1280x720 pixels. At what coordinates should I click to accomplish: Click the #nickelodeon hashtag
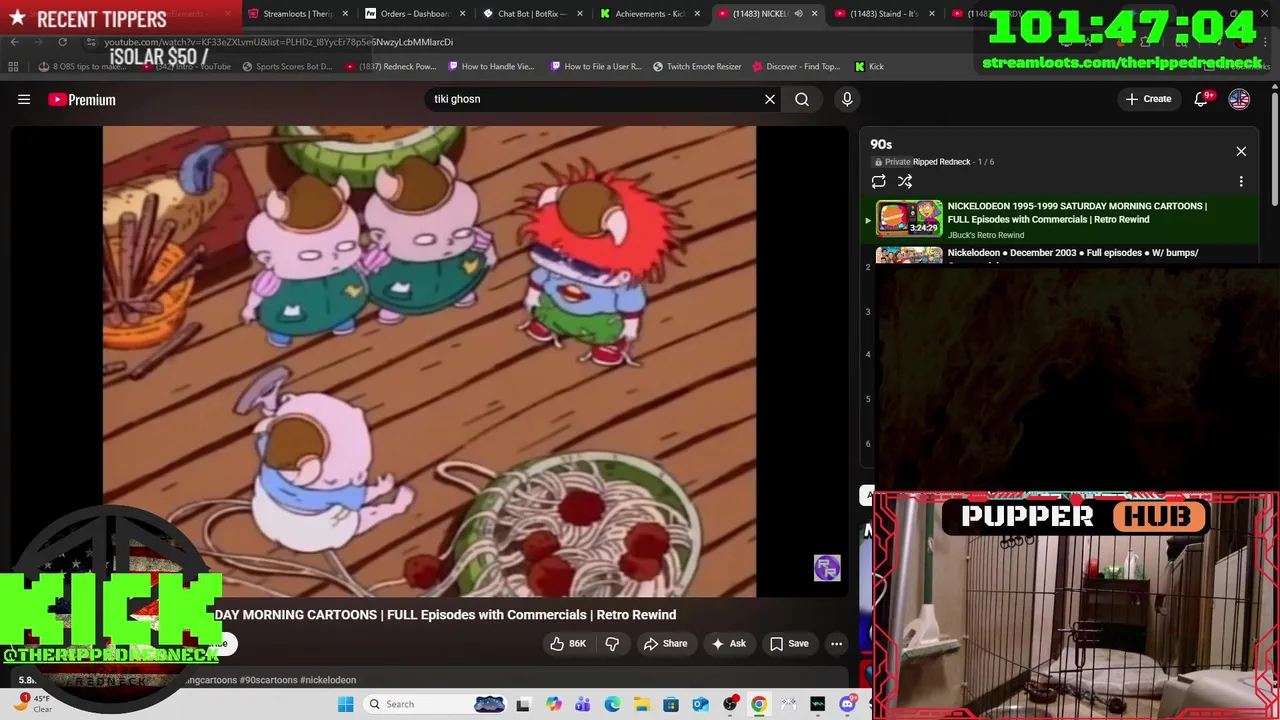click(x=328, y=680)
